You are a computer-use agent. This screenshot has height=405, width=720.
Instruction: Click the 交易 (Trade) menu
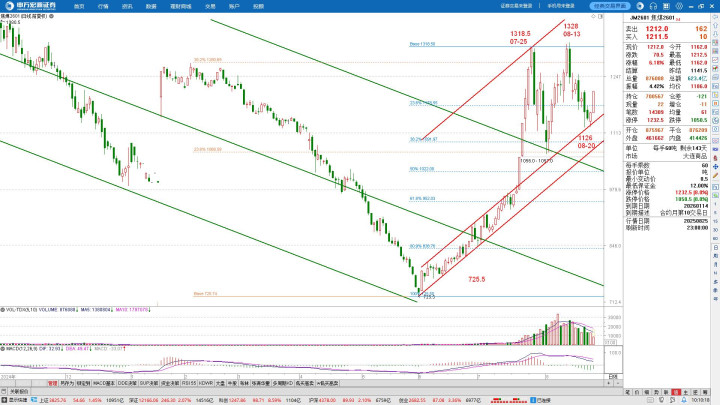(210, 5)
